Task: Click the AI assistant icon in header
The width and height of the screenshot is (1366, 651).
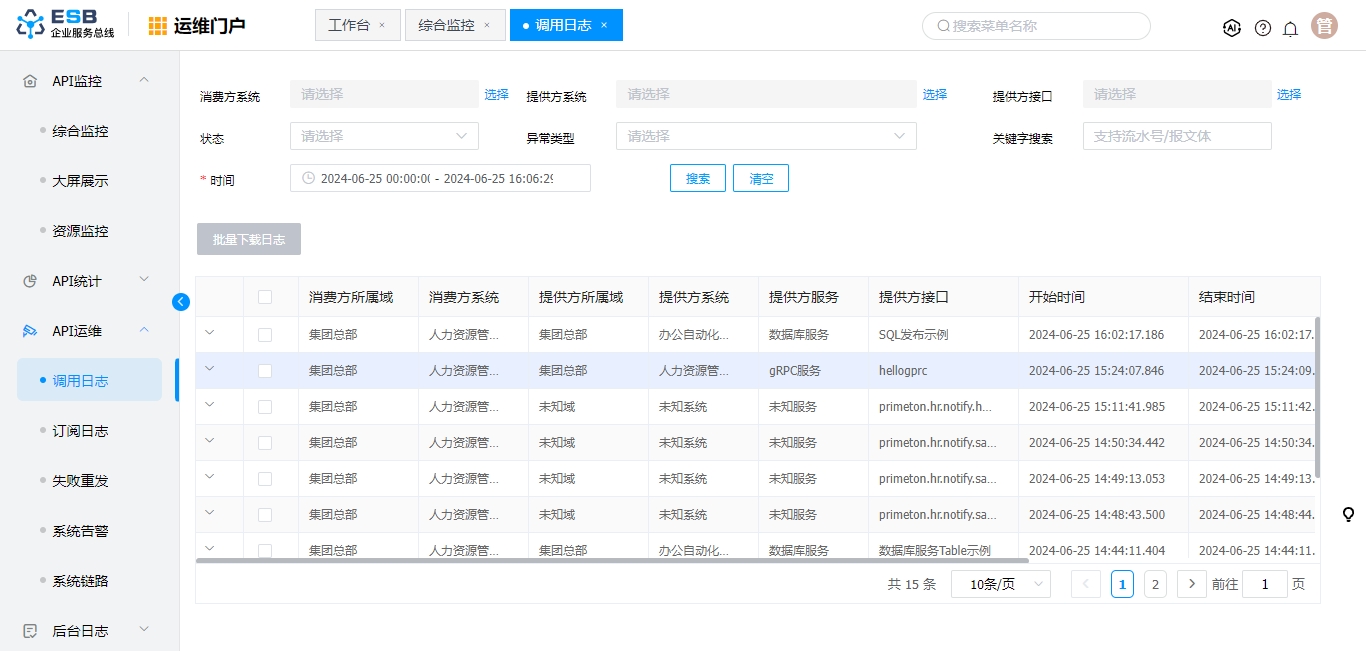Action: click(x=1232, y=28)
